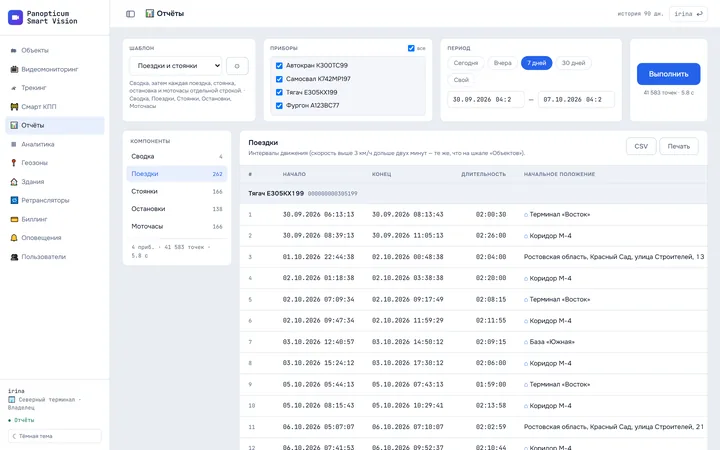Click the Конец column header
720x450 pixels.
point(381,174)
